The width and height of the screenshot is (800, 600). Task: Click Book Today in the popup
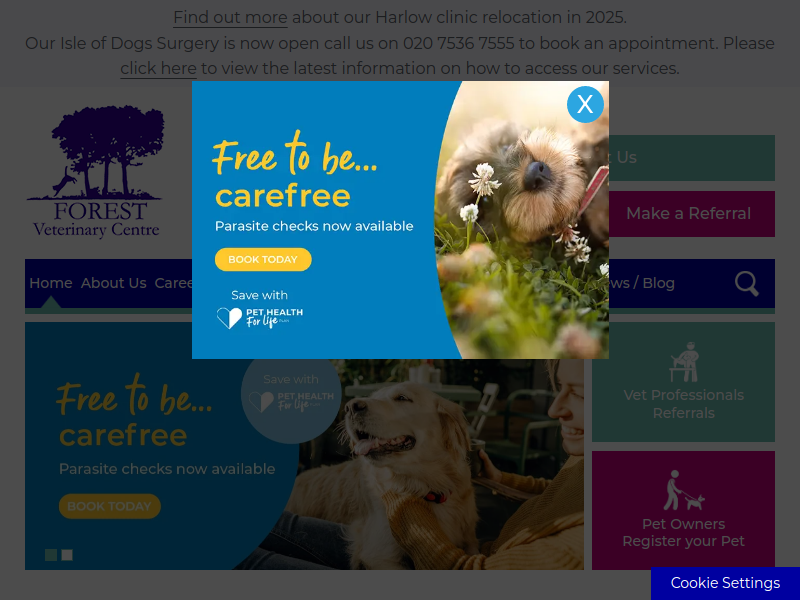[x=263, y=259]
